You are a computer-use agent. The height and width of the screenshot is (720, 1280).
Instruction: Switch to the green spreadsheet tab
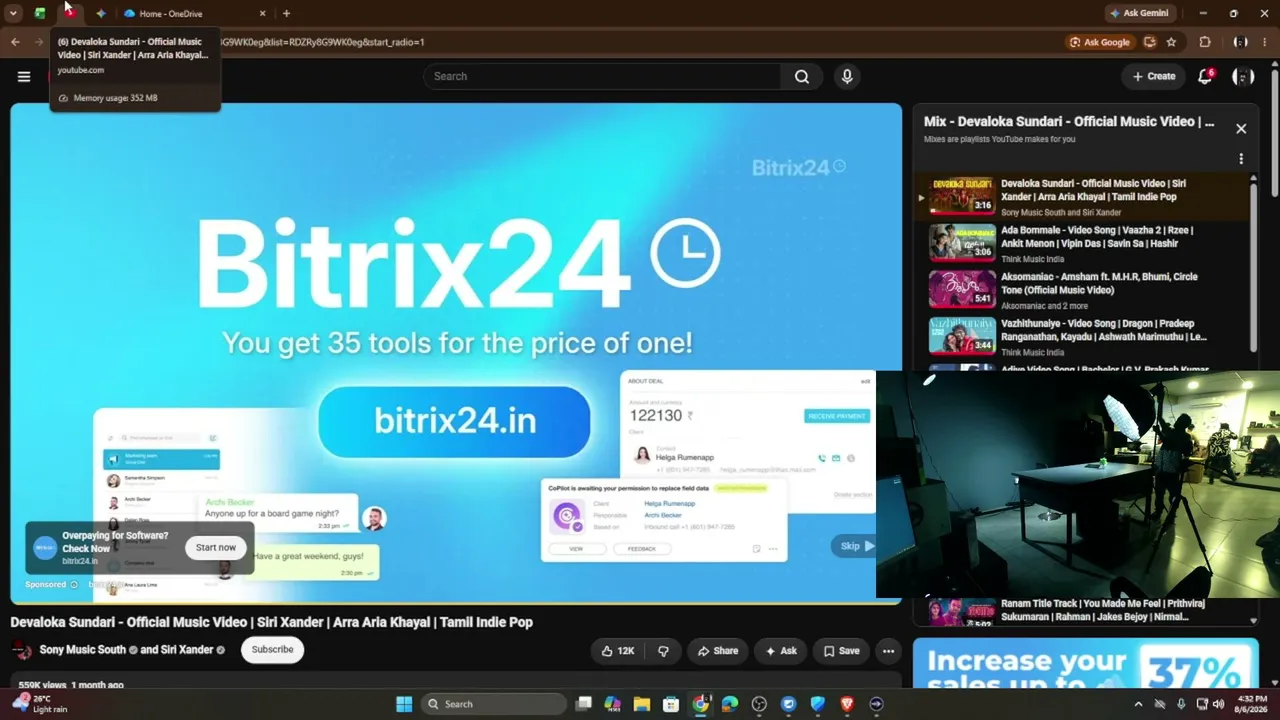[x=40, y=13]
